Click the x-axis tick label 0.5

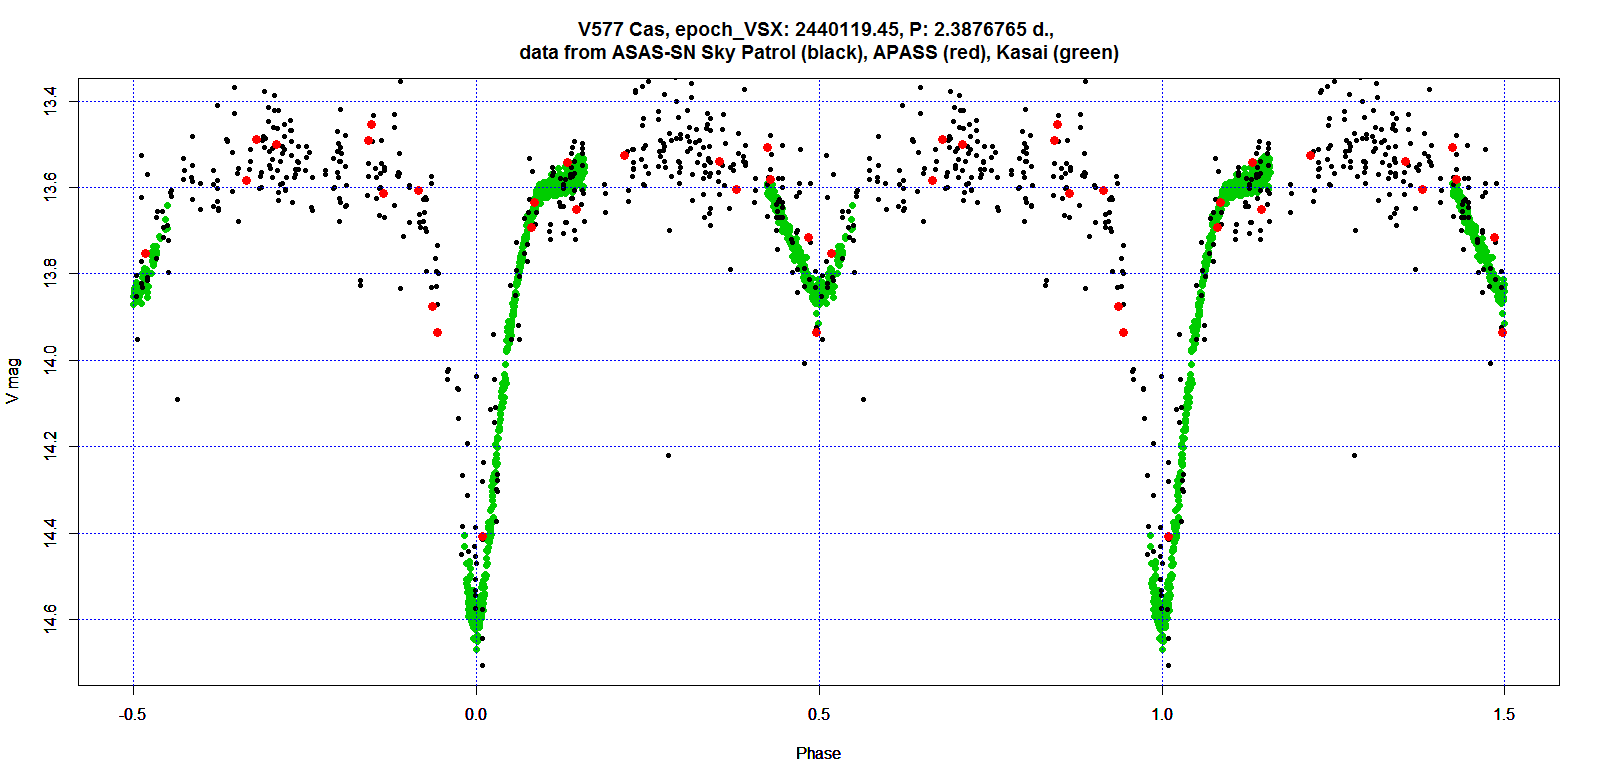click(819, 714)
